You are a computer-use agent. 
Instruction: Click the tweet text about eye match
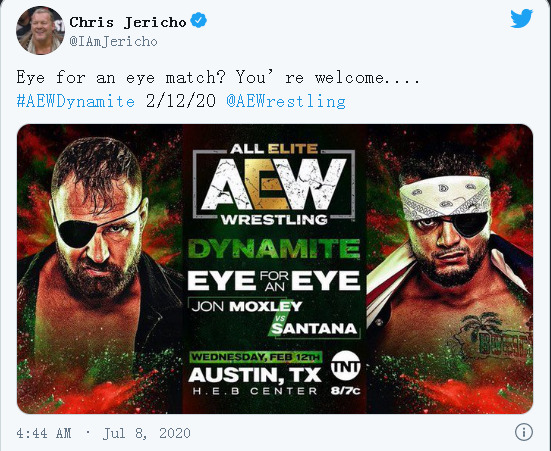218,77
